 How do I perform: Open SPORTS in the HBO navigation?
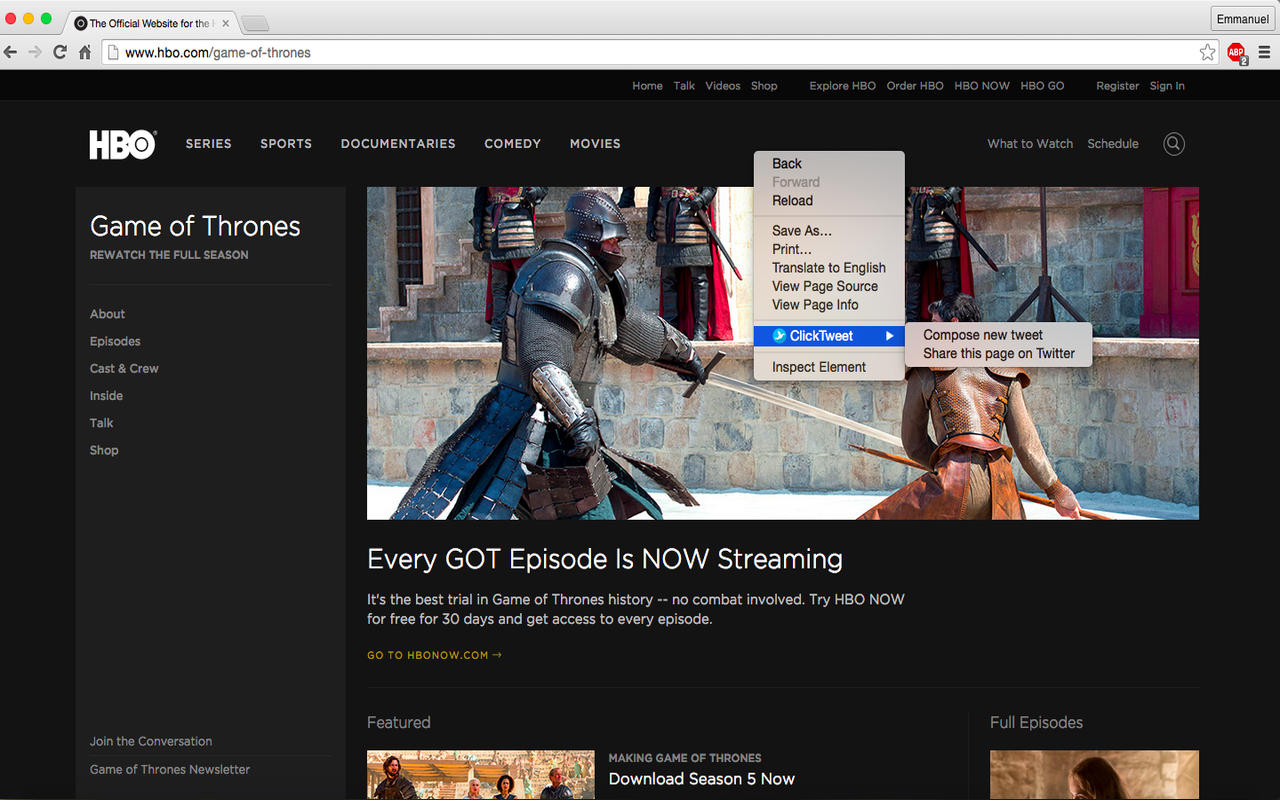click(286, 144)
